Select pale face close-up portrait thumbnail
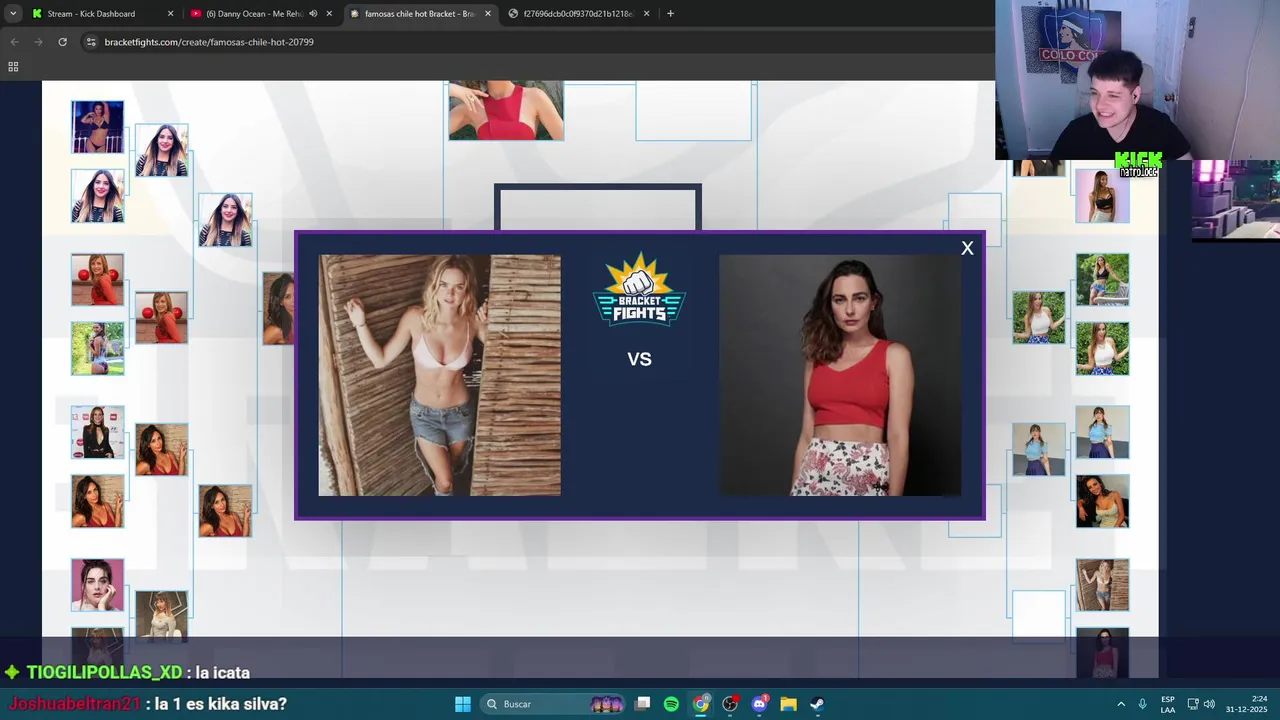The height and width of the screenshot is (720, 1280). click(x=97, y=585)
